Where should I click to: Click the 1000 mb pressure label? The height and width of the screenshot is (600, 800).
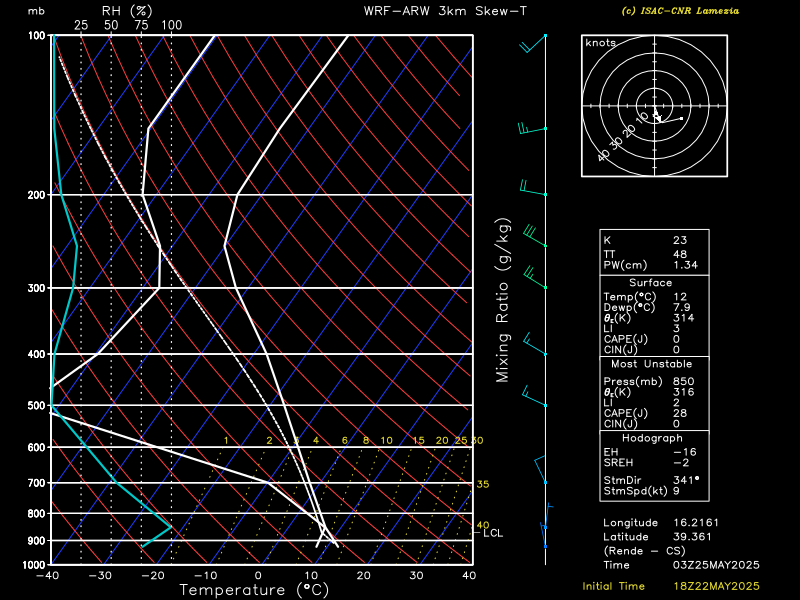pyautogui.click(x=34, y=564)
